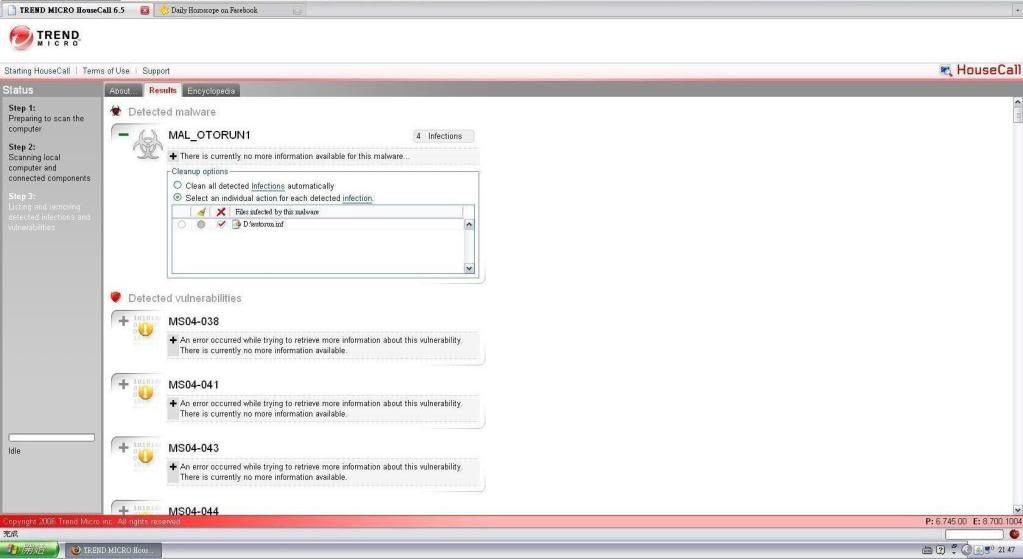Click the results page scroll up arrow

tap(1017, 102)
